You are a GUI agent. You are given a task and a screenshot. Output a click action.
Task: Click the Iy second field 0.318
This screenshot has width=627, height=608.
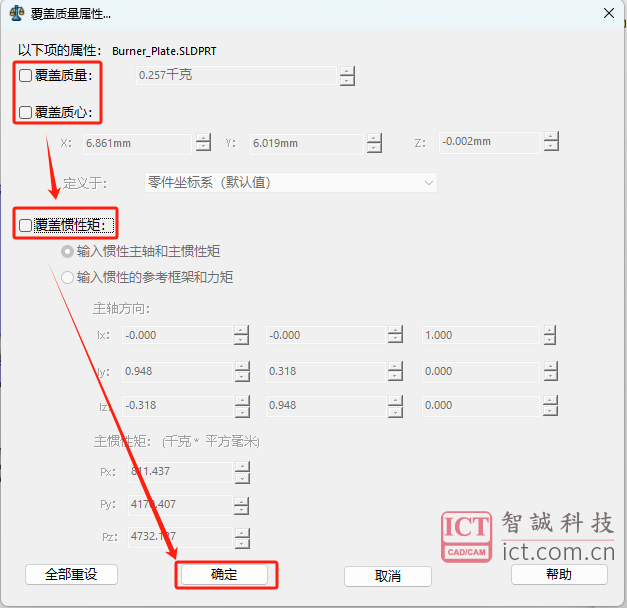click(x=325, y=372)
